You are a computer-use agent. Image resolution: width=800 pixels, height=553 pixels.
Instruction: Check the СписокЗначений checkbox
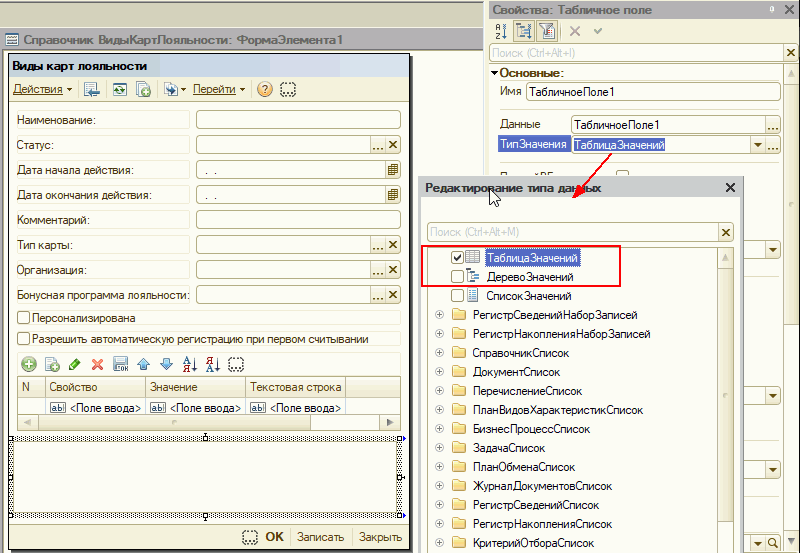point(457,295)
